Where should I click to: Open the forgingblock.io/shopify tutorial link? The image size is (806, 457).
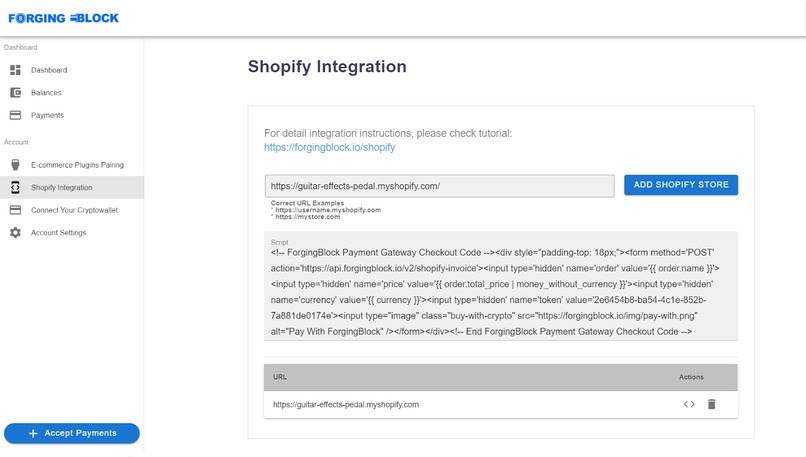coord(329,147)
